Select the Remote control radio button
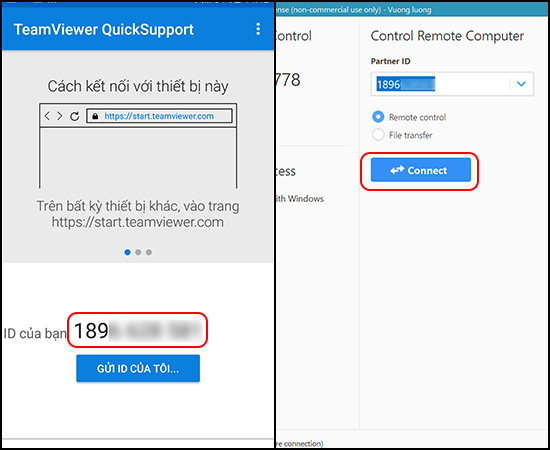Screen dimensions: 550x450 [x=378, y=117]
